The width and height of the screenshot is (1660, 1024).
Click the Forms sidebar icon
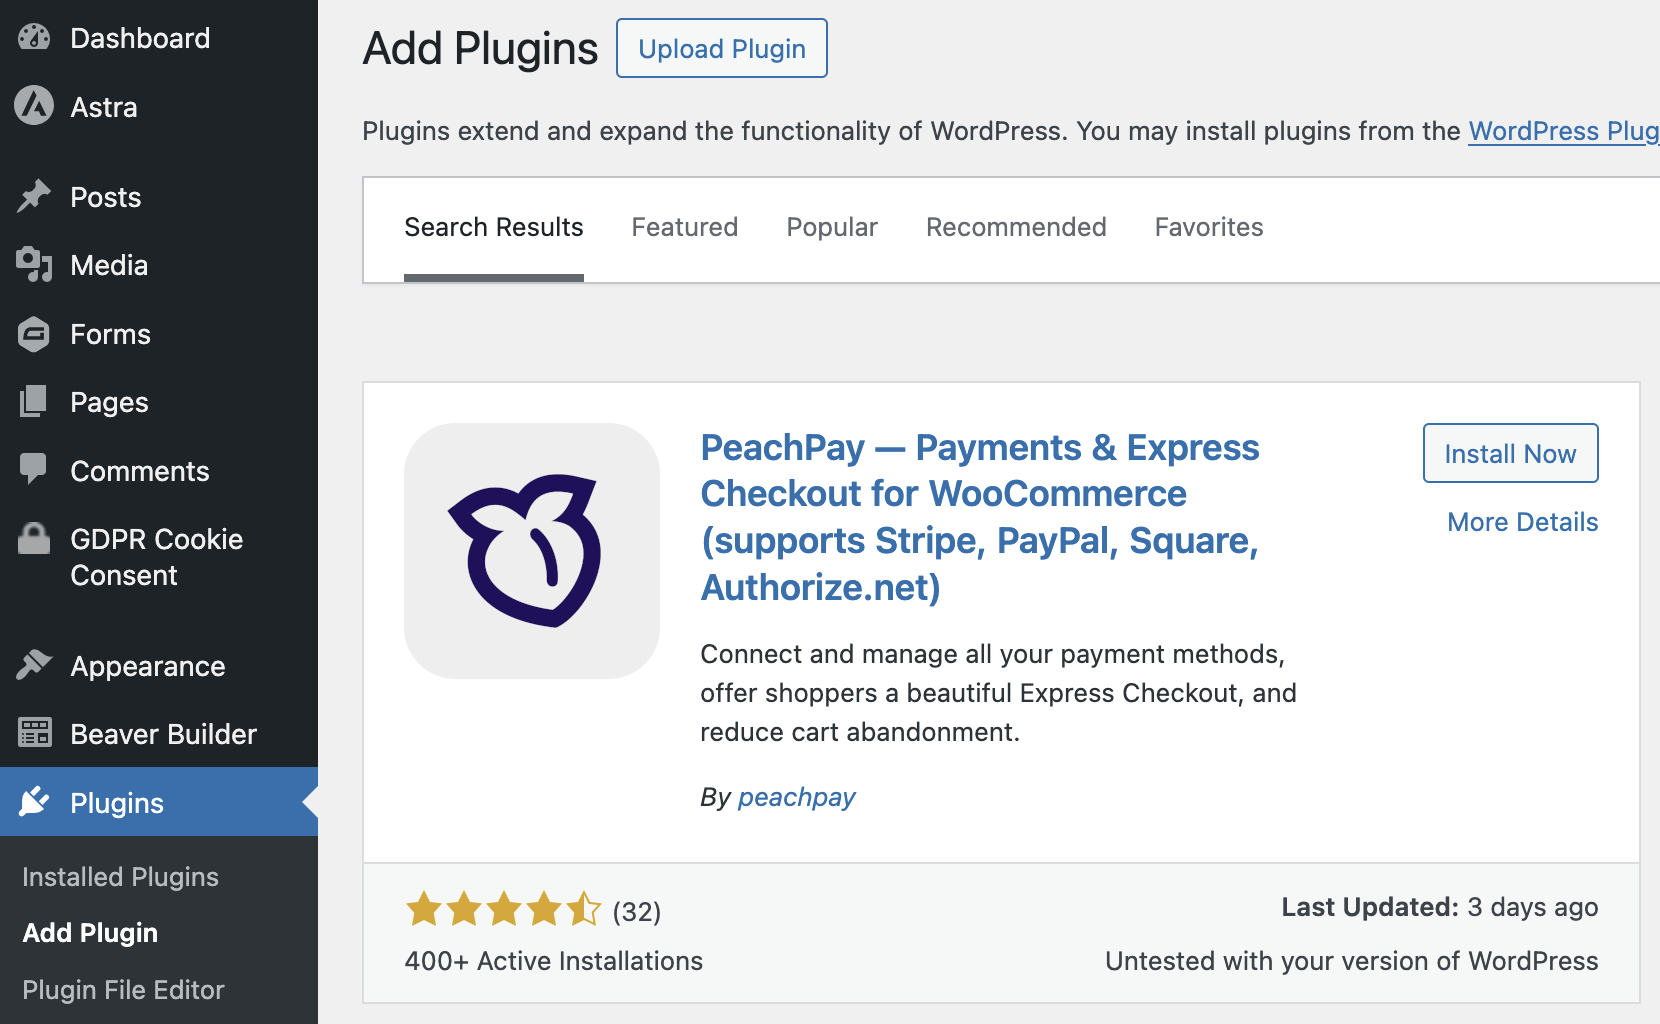(34, 334)
